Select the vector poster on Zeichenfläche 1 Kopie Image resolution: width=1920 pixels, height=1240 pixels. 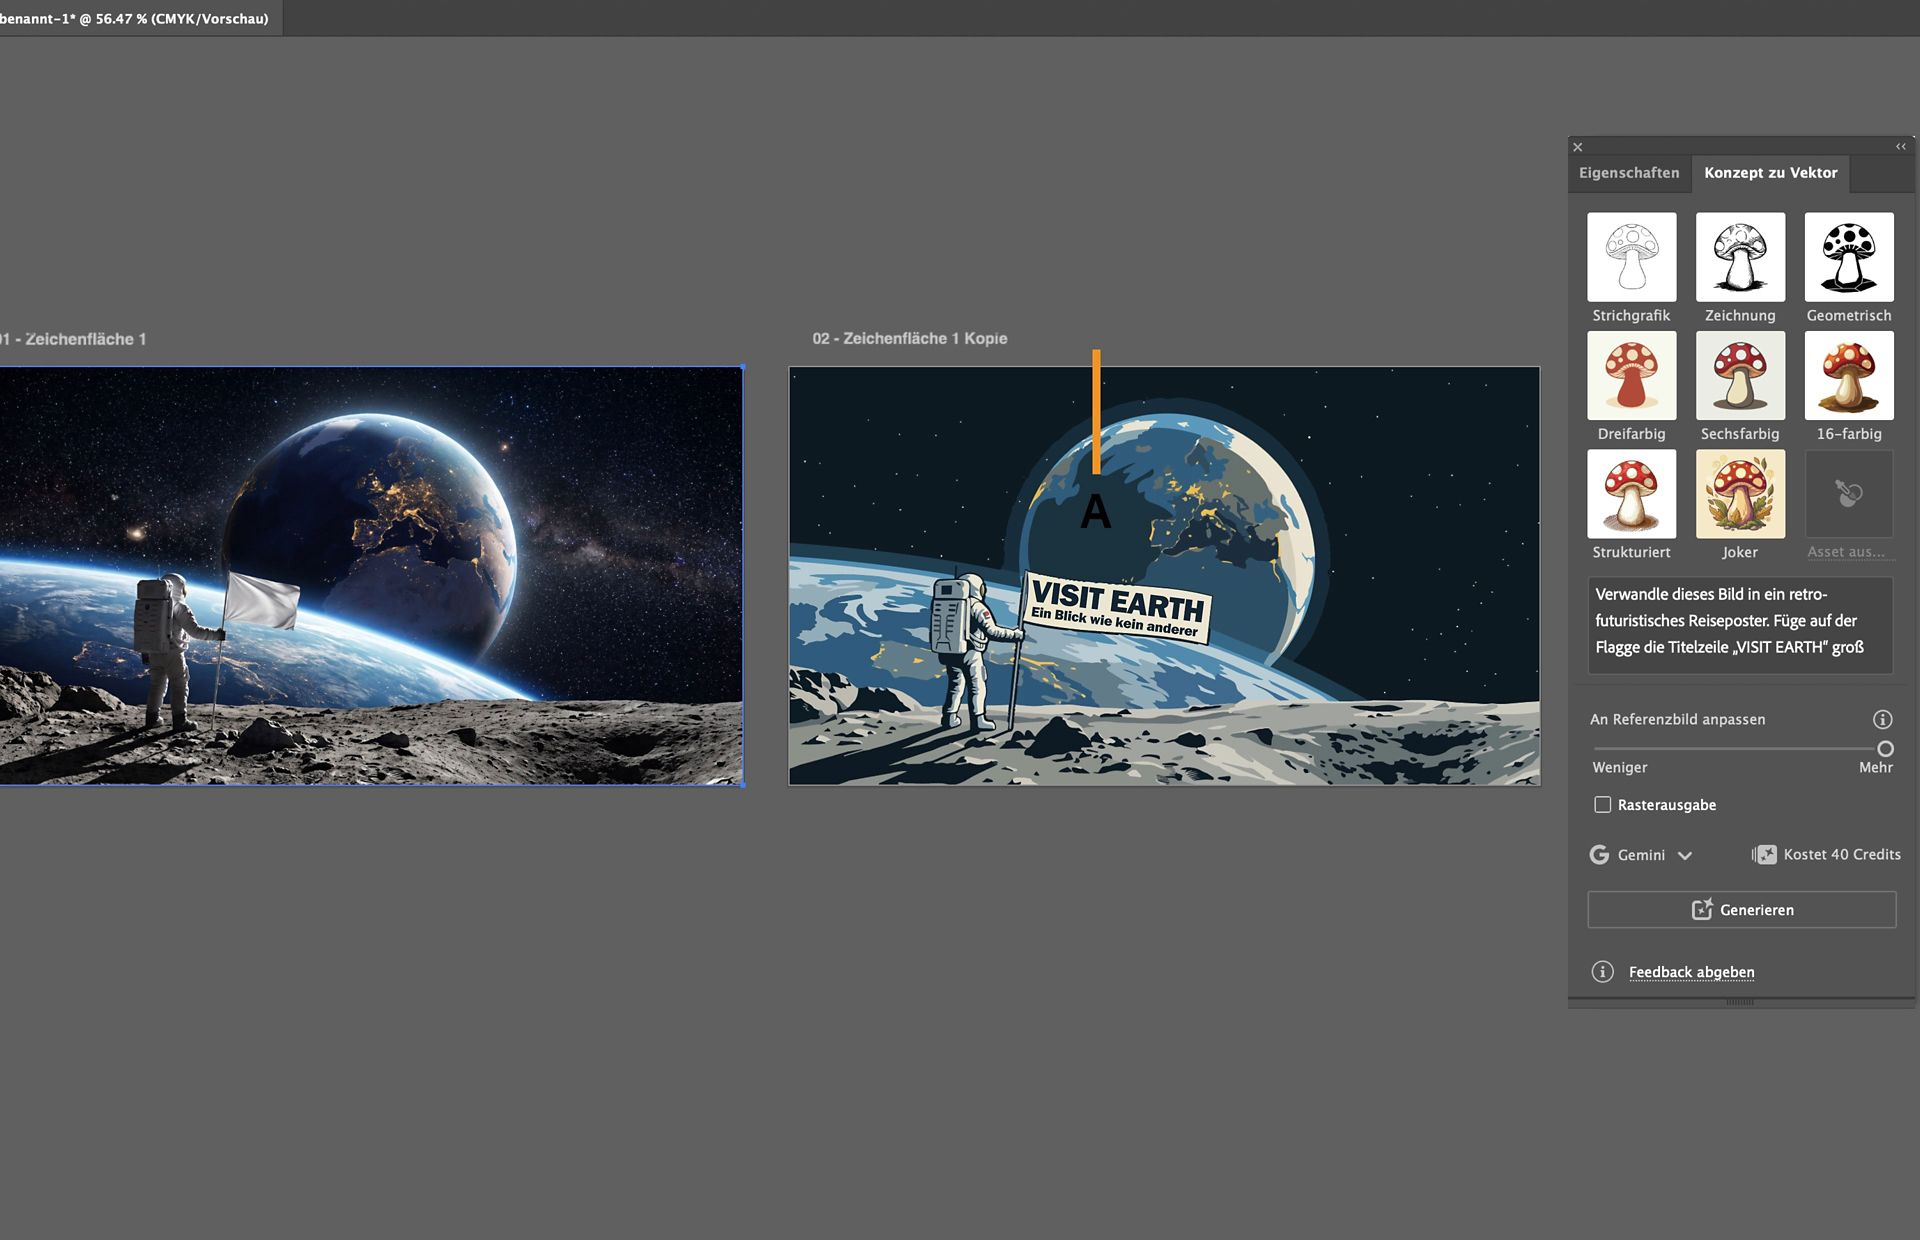click(x=1164, y=575)
